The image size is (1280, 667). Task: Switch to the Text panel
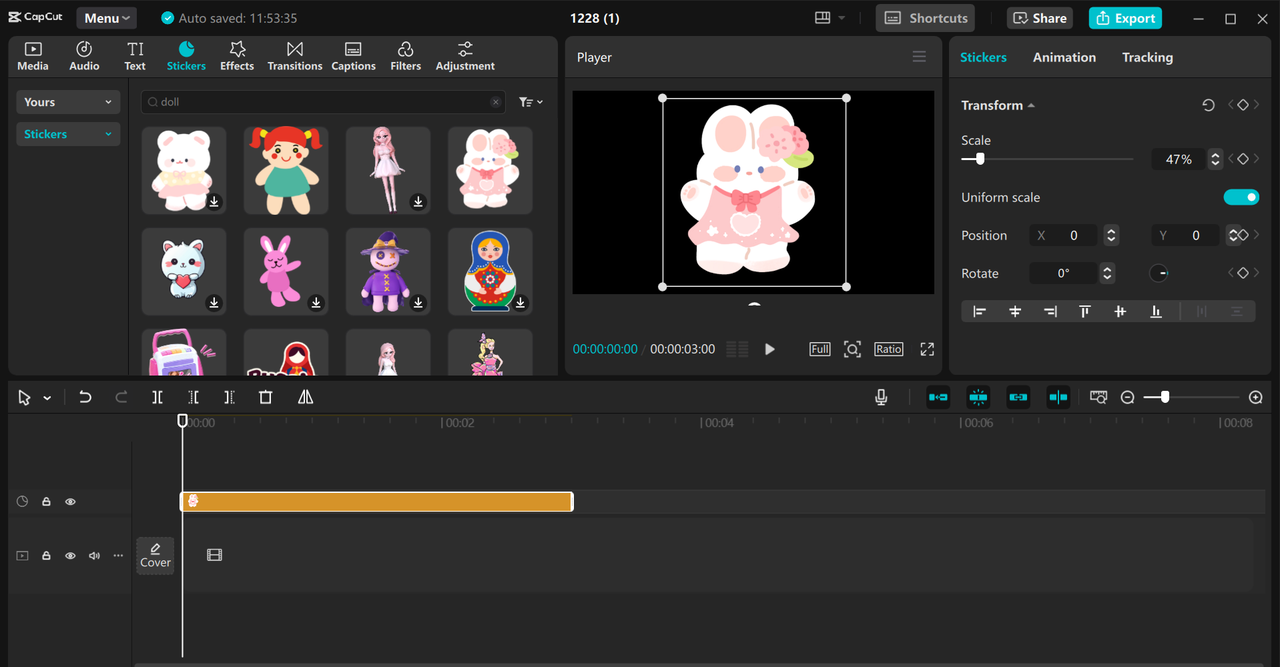point(135,56)
